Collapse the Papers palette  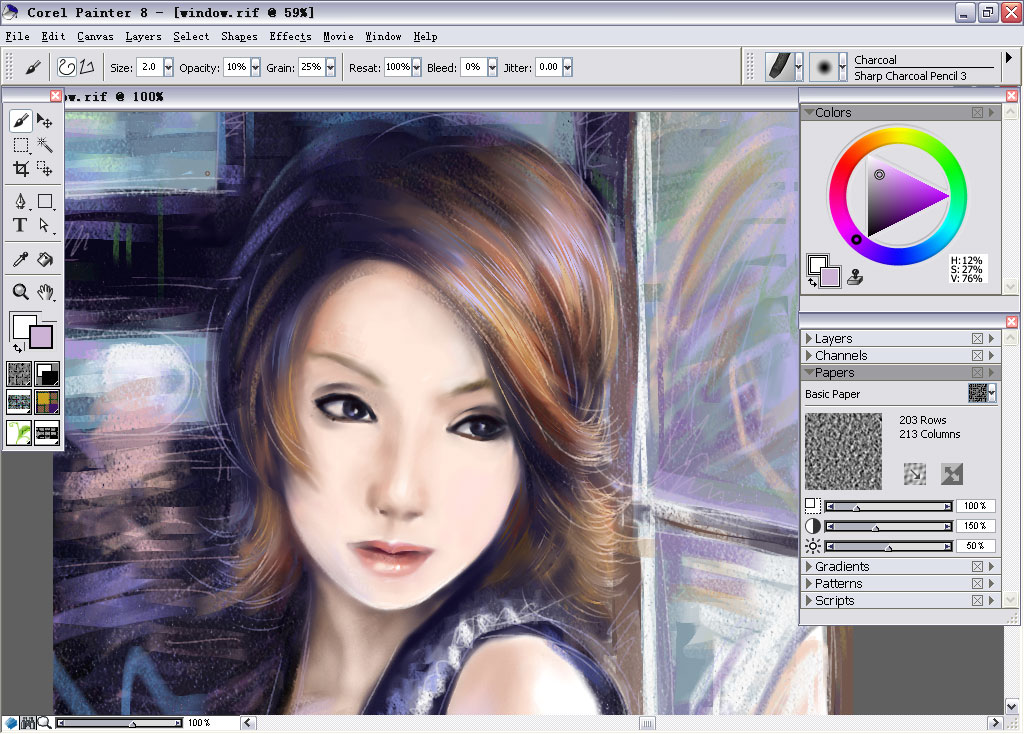pyautogui.click(x=809, y=372)
